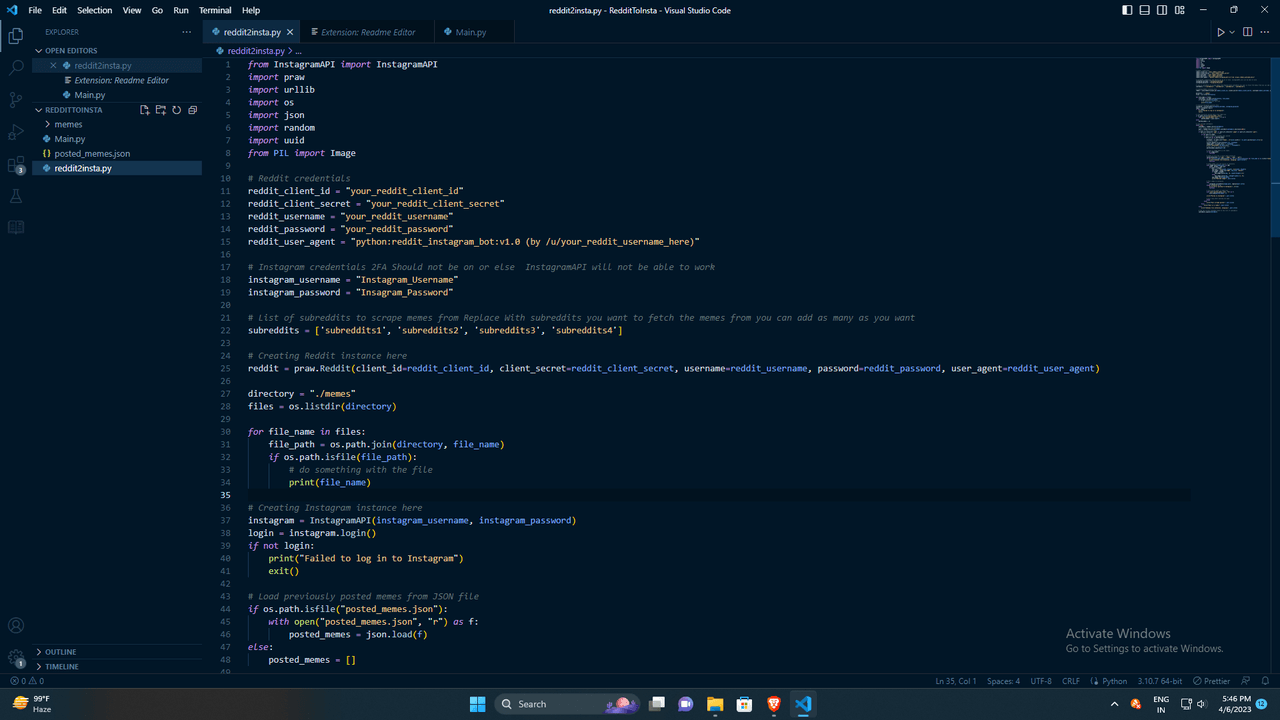Select Python interpreter 3.10.7 64-bit

pyautogui.click(x=1160, y=681)
